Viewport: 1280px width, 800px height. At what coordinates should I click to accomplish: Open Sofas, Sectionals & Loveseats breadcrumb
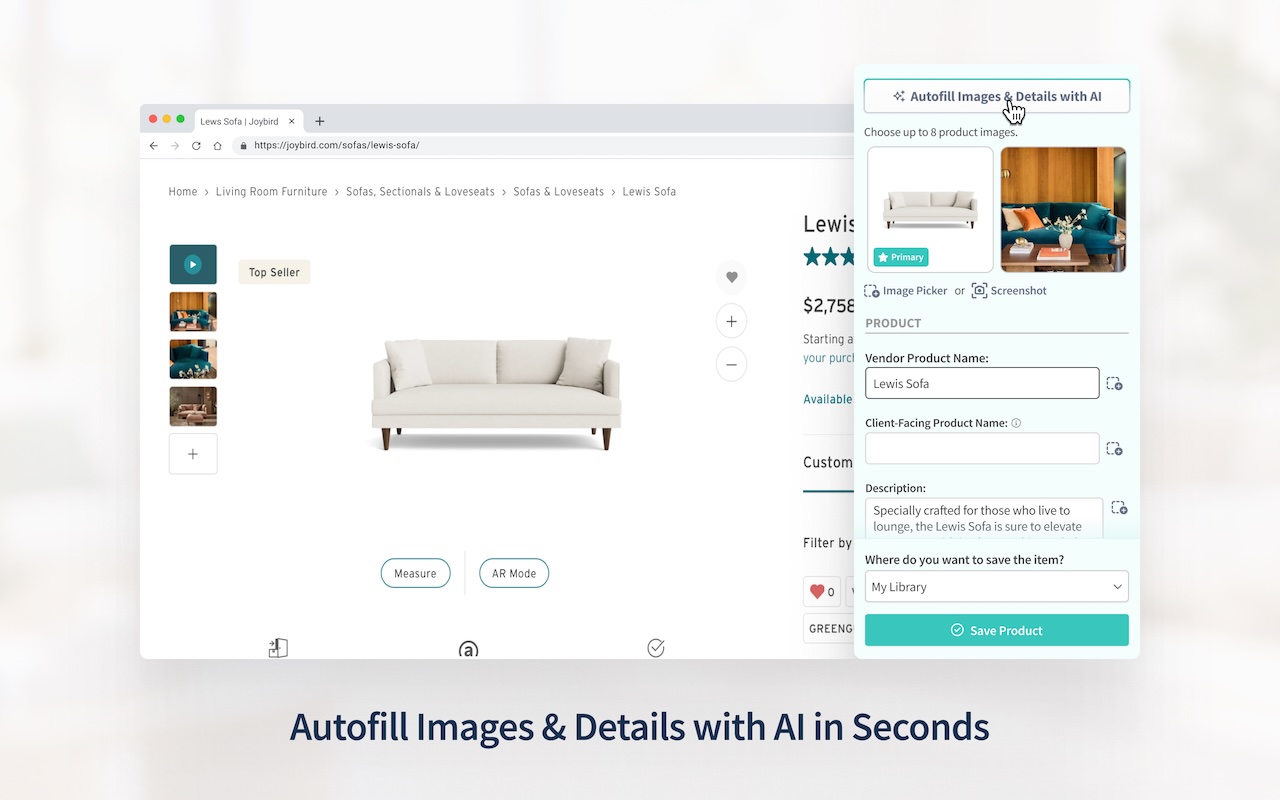tap(420, 192)
